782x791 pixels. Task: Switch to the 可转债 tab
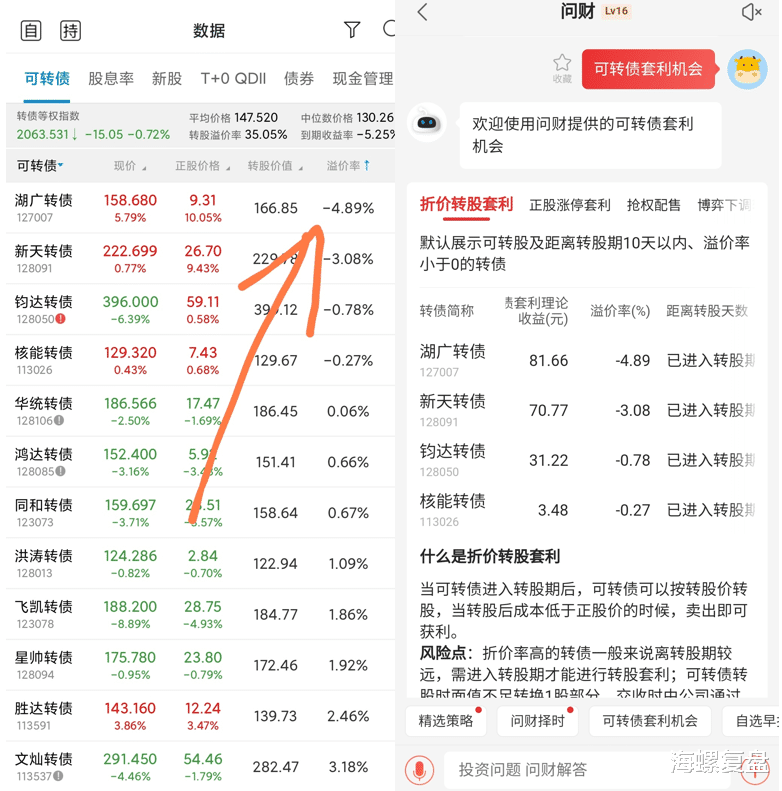tap(47, 79)
